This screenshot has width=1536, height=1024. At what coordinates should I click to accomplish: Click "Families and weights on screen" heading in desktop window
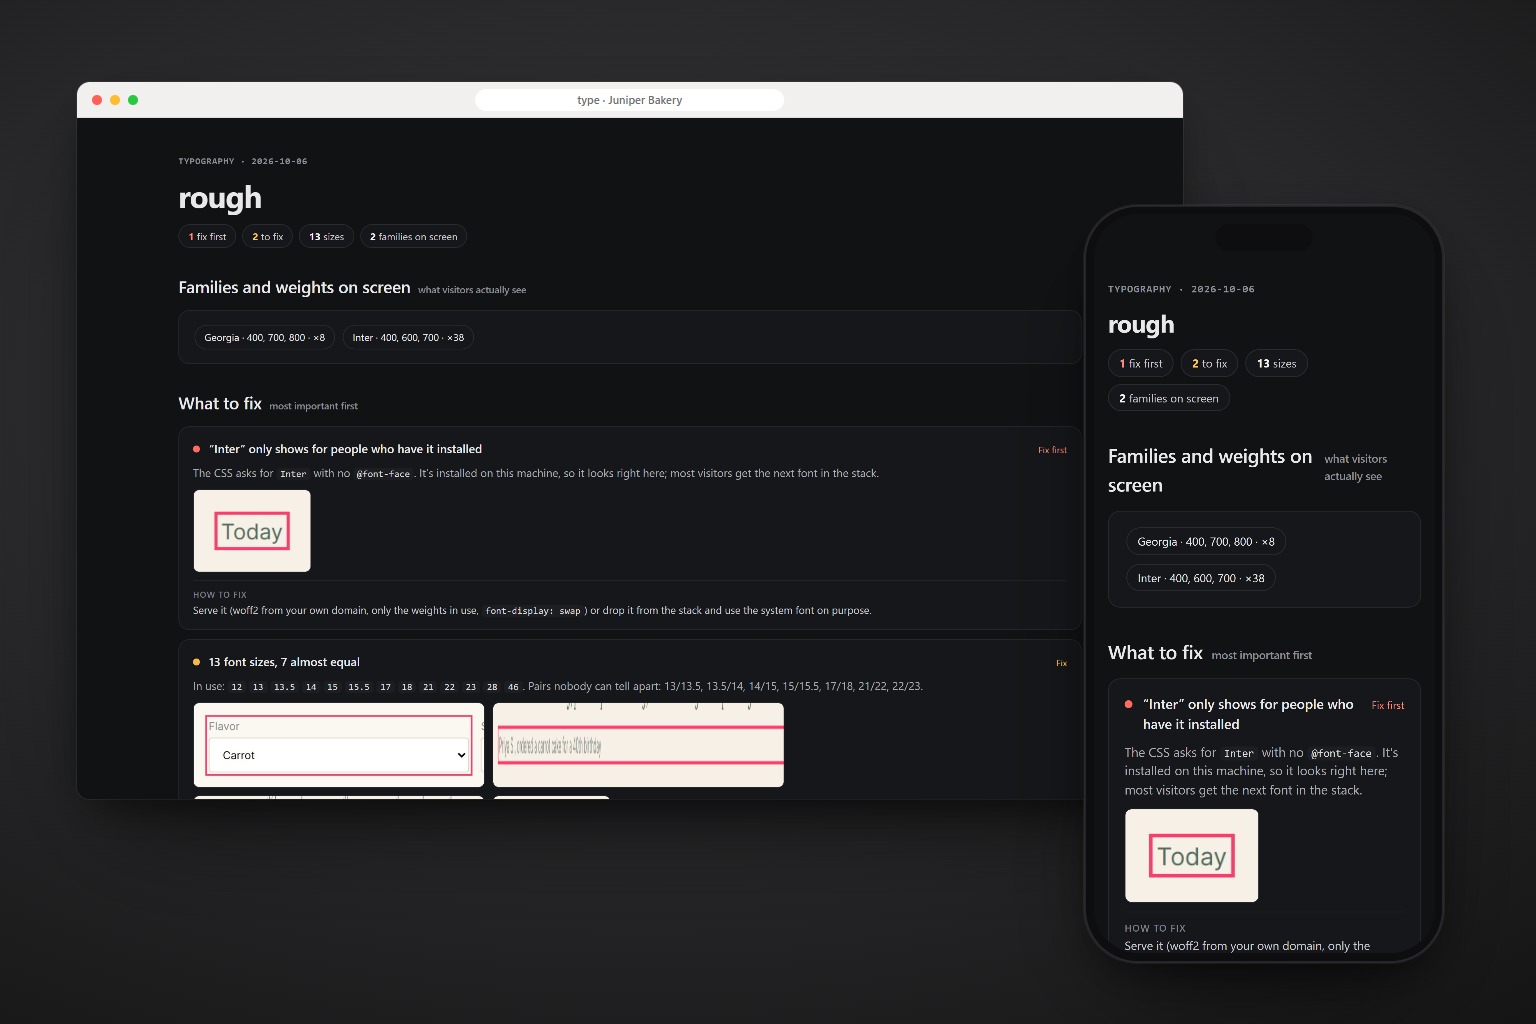294,288
